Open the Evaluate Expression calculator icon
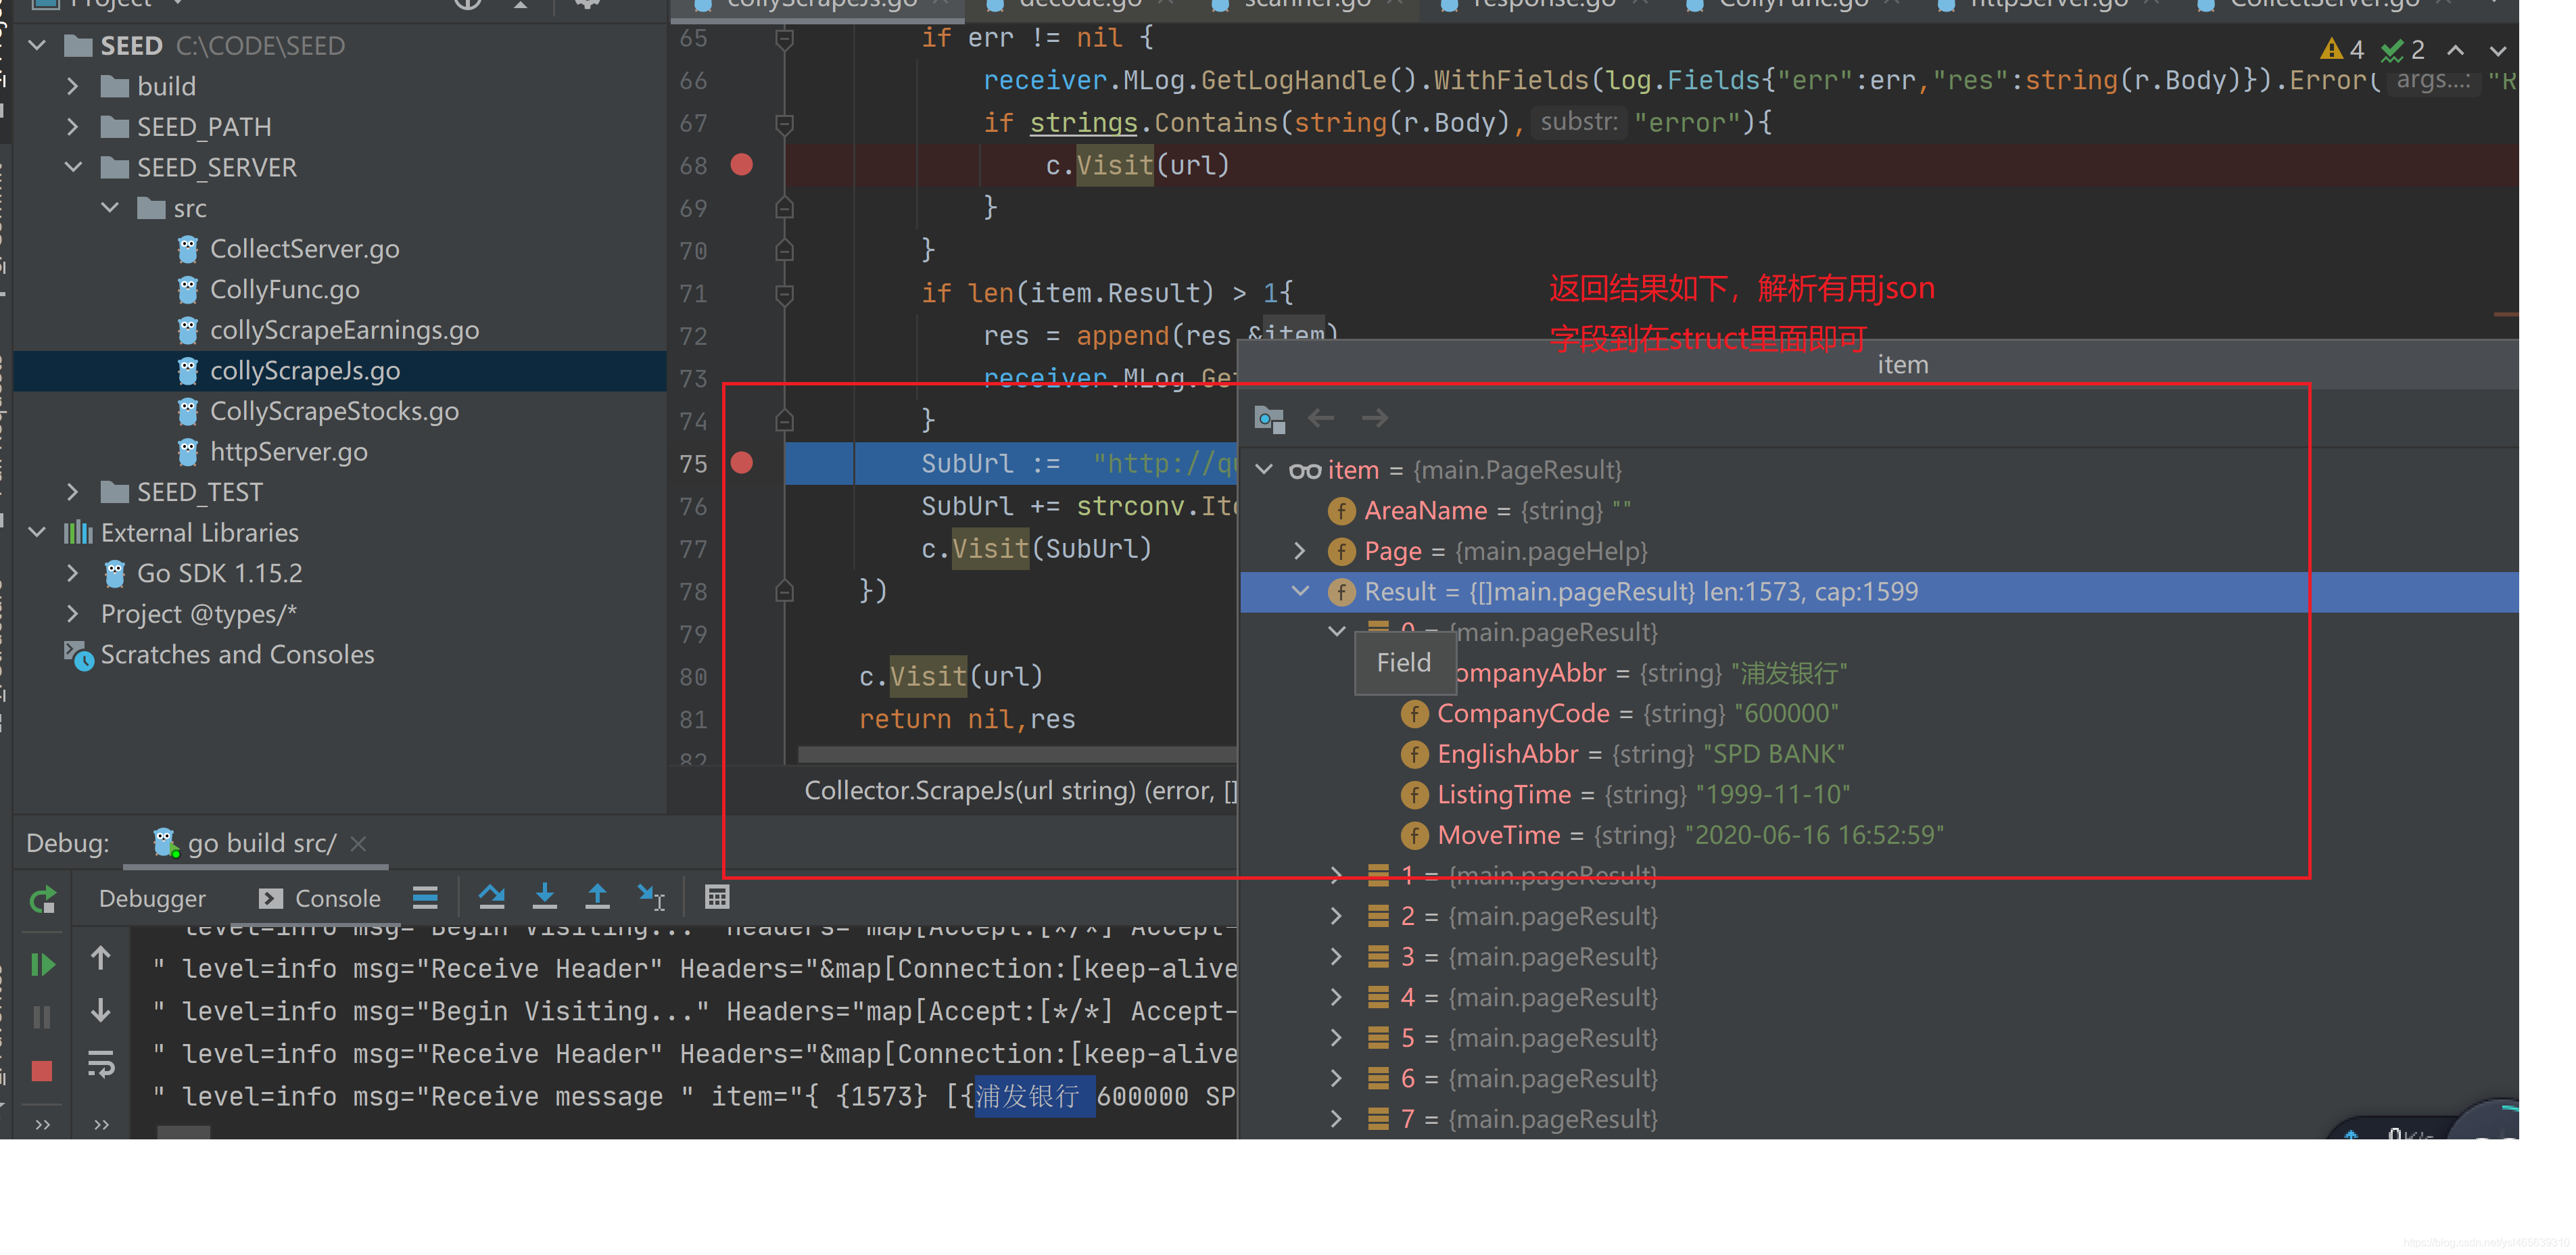This screenshot has width=2576, height=1255. (x=717, y=897)
